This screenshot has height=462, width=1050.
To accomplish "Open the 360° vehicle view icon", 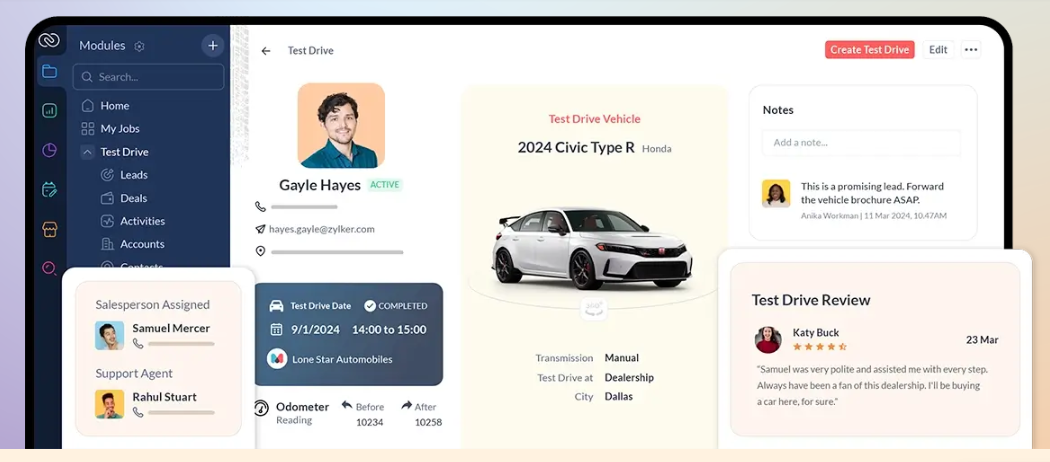I will tap(594, 307).
